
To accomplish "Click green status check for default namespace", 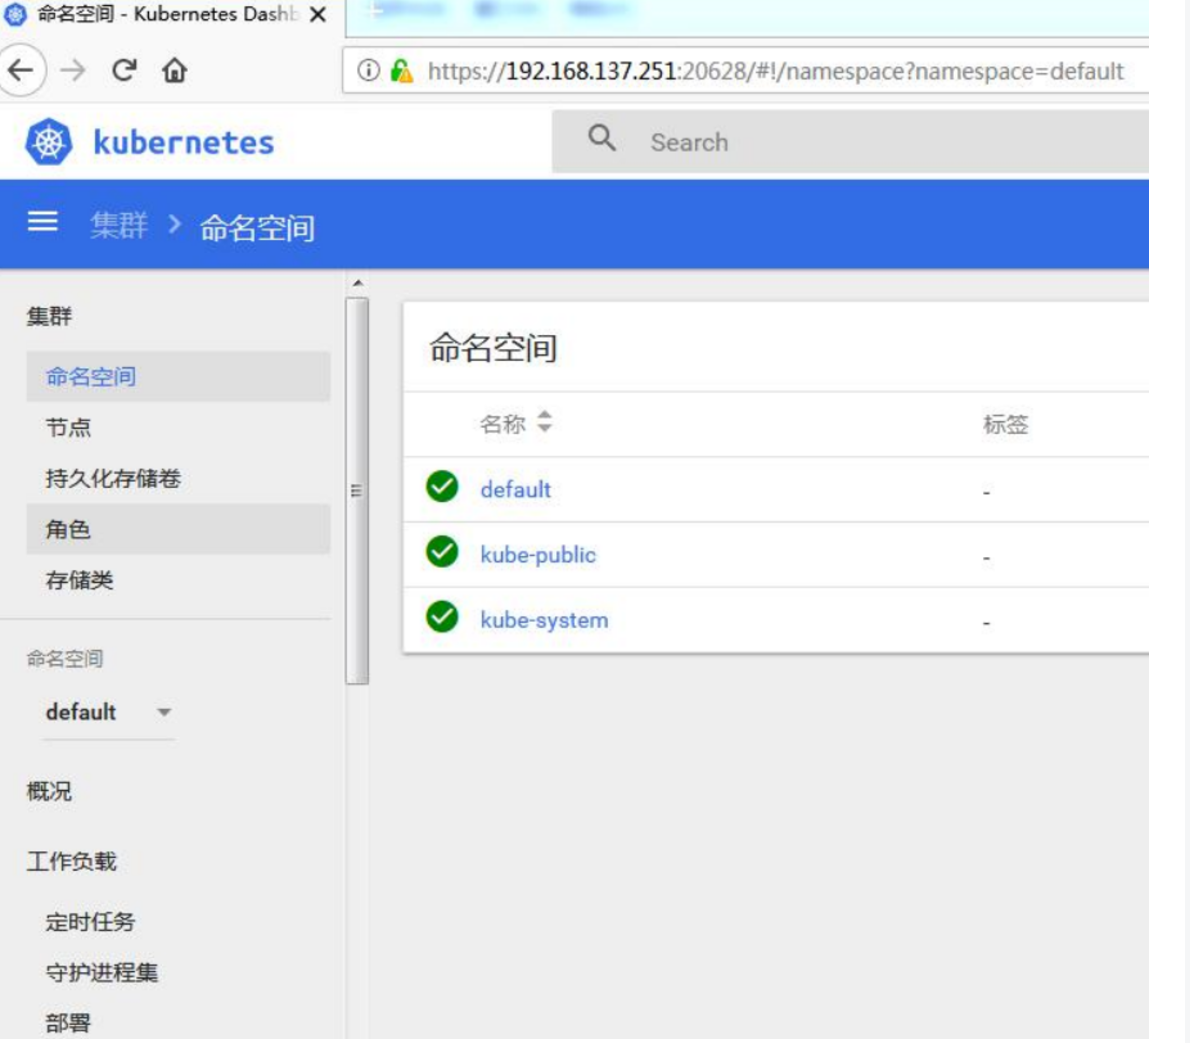I will tap(442, 487).
